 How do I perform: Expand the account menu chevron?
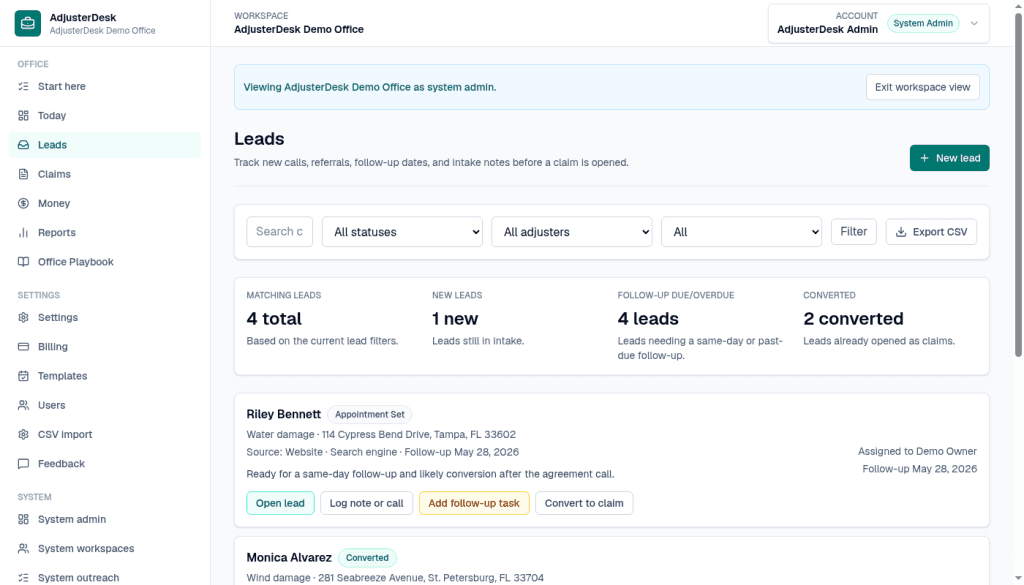974,24
